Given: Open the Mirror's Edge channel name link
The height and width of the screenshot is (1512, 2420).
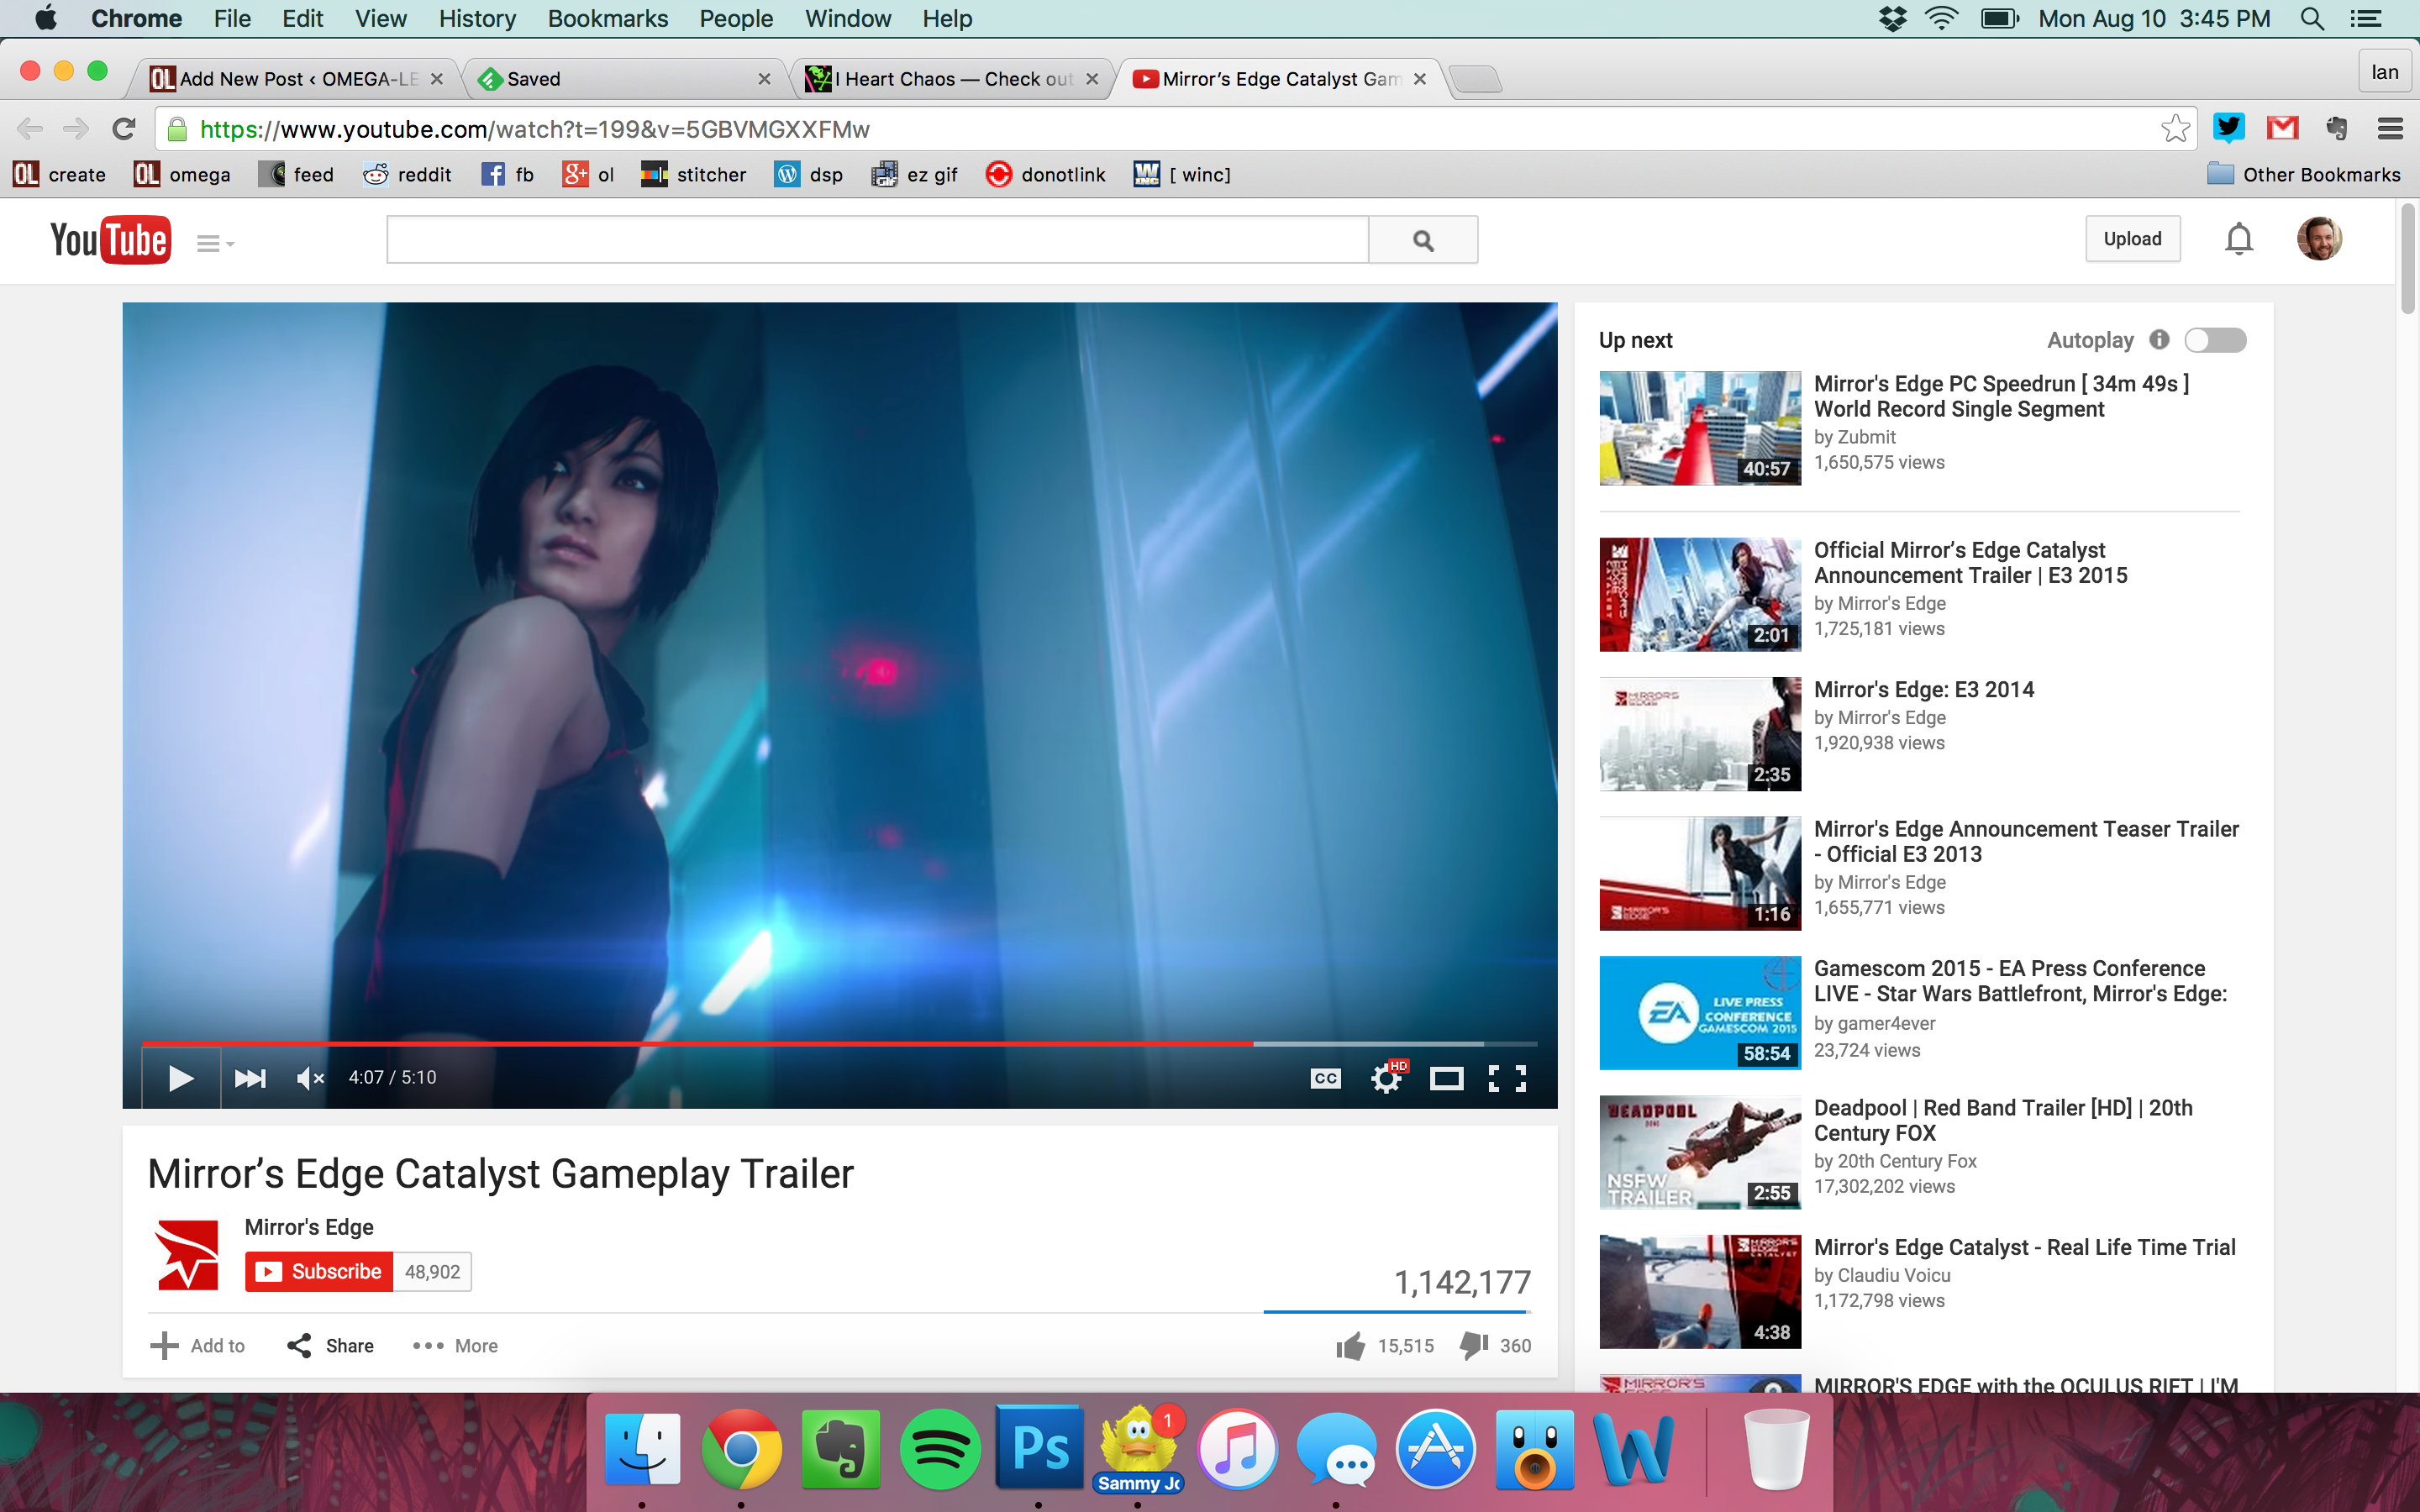Looking at the screenshot, I should 309,1227.
